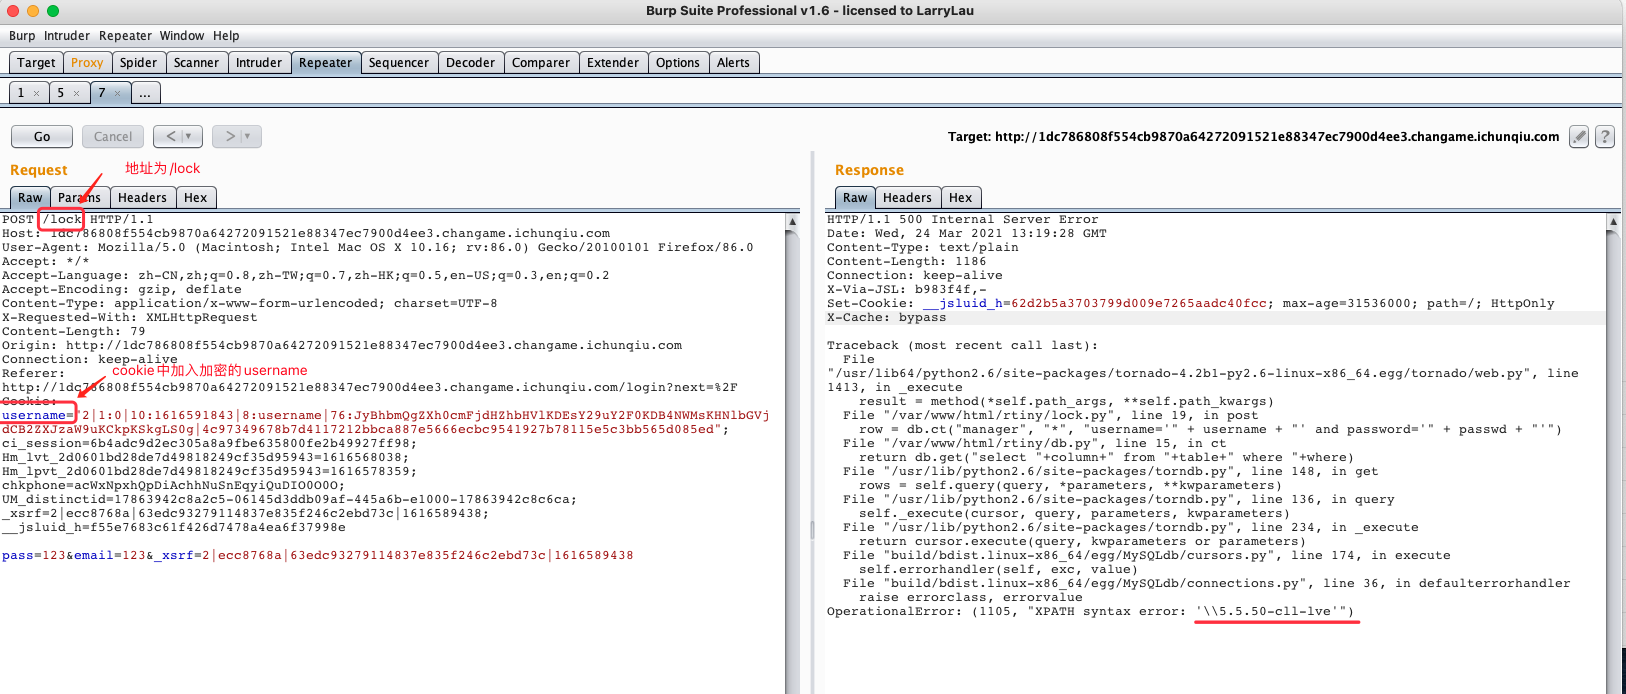
Task: Select the Hex tab in the Request pane
Action: coord(196,198)
